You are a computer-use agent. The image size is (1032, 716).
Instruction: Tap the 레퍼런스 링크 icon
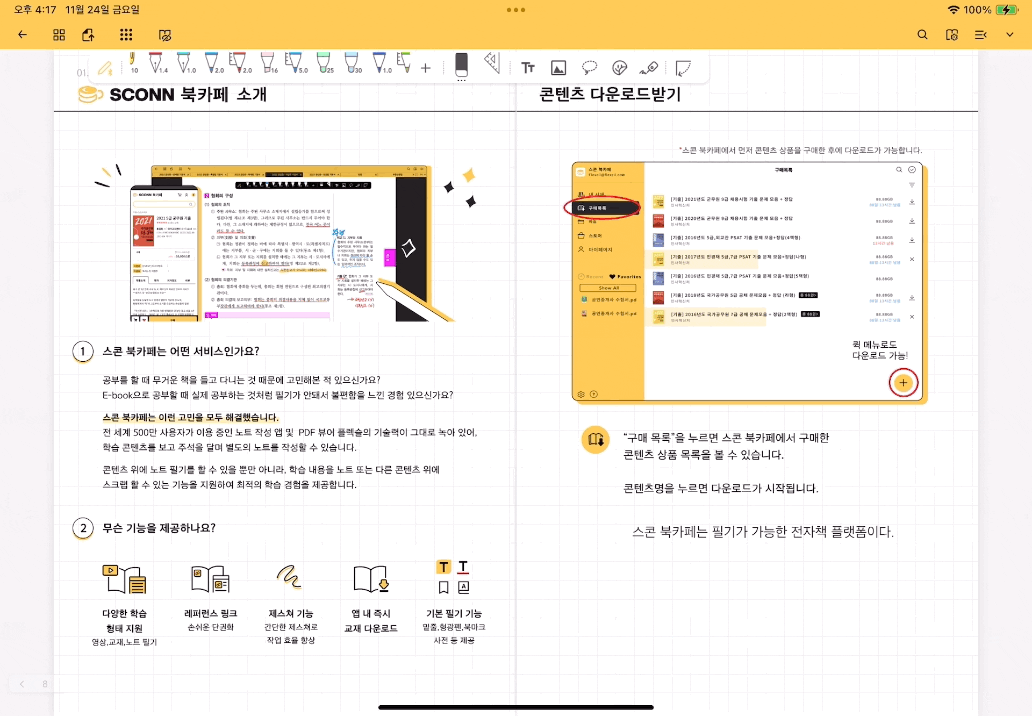coord(210,579)
